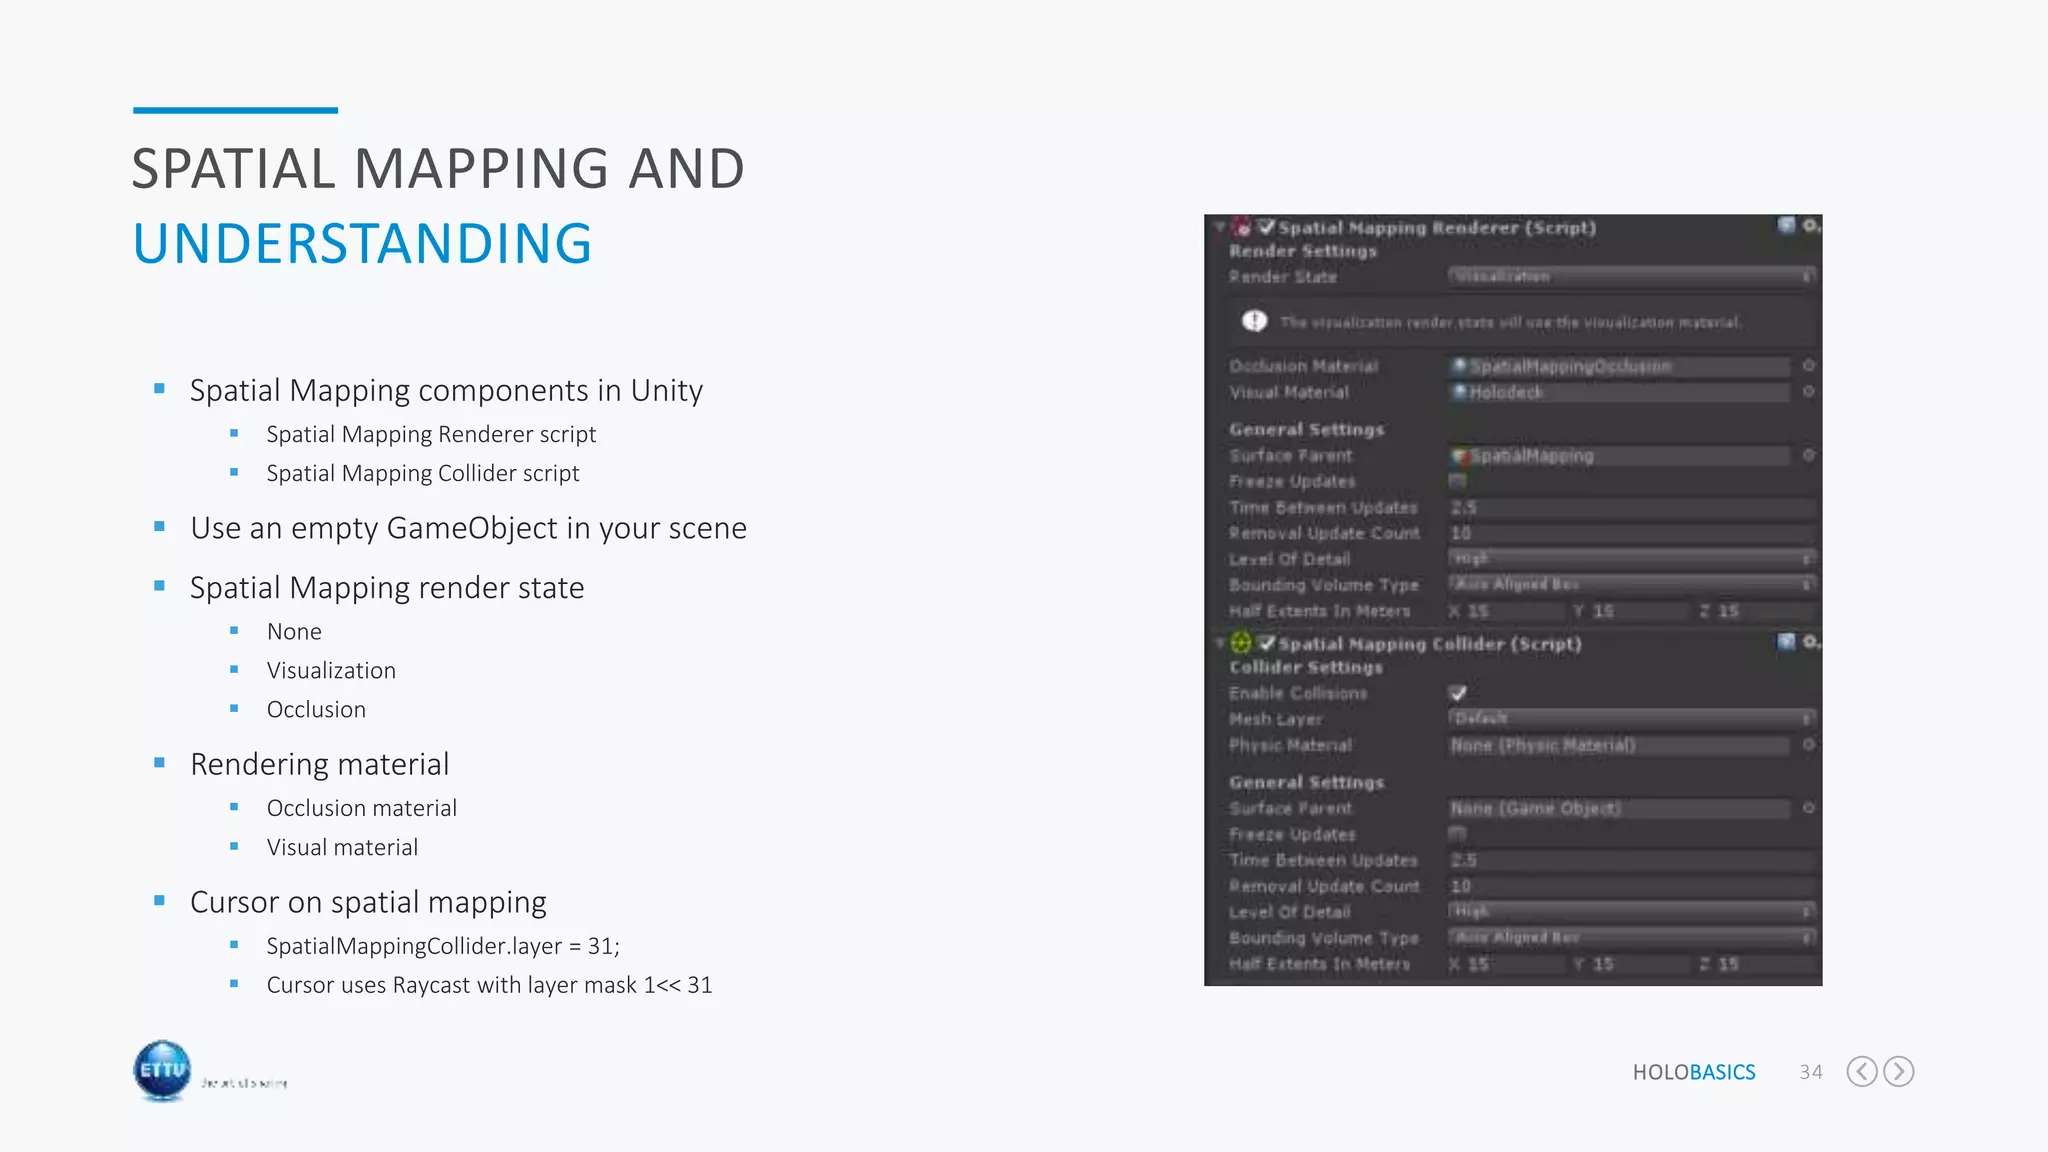The image size is (2048, 1152).
Task: Disable the Spatial Mapping Renderer script checkbox
Action: click(x=1266, y=227)
